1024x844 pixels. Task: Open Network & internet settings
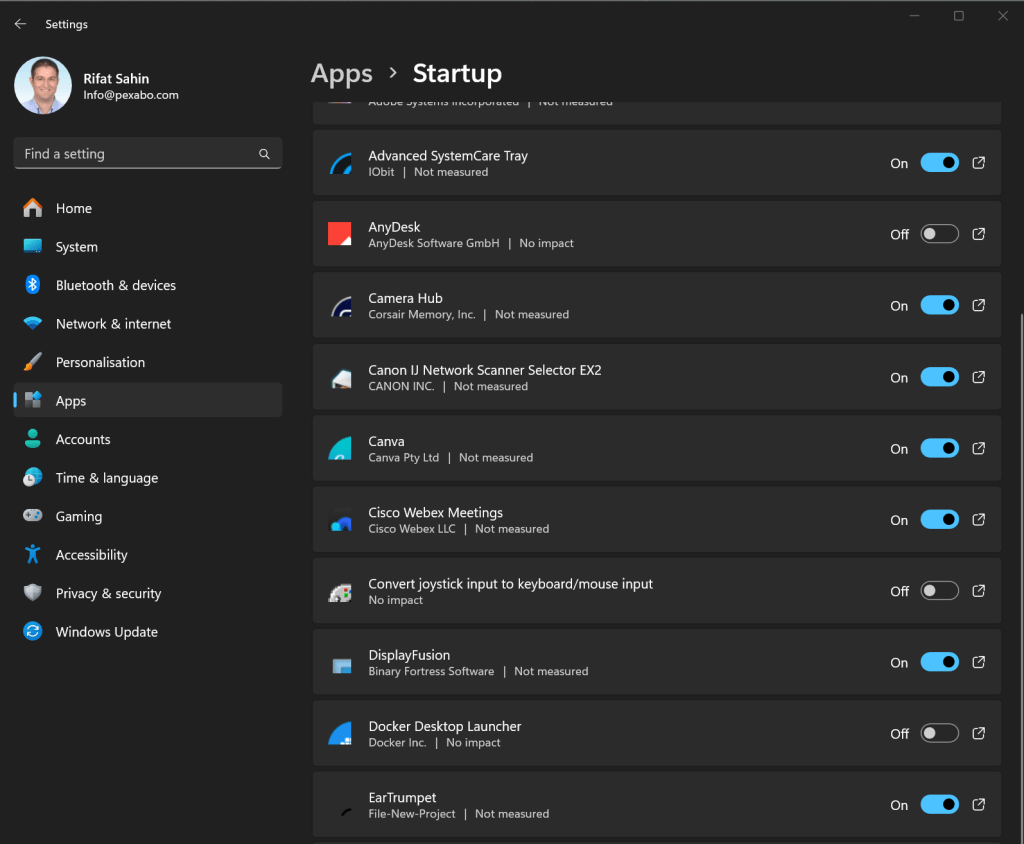click(148, 324)
